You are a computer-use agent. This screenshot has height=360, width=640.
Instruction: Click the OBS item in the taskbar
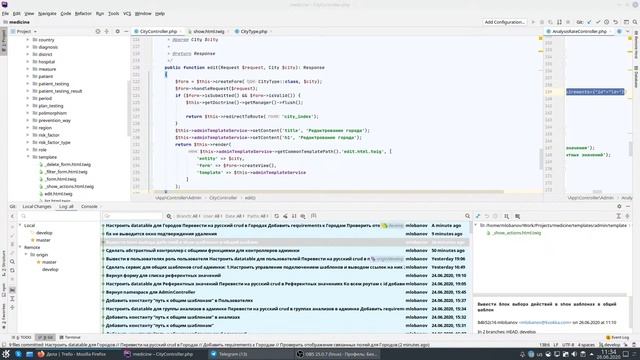click(x=338, y=354)
